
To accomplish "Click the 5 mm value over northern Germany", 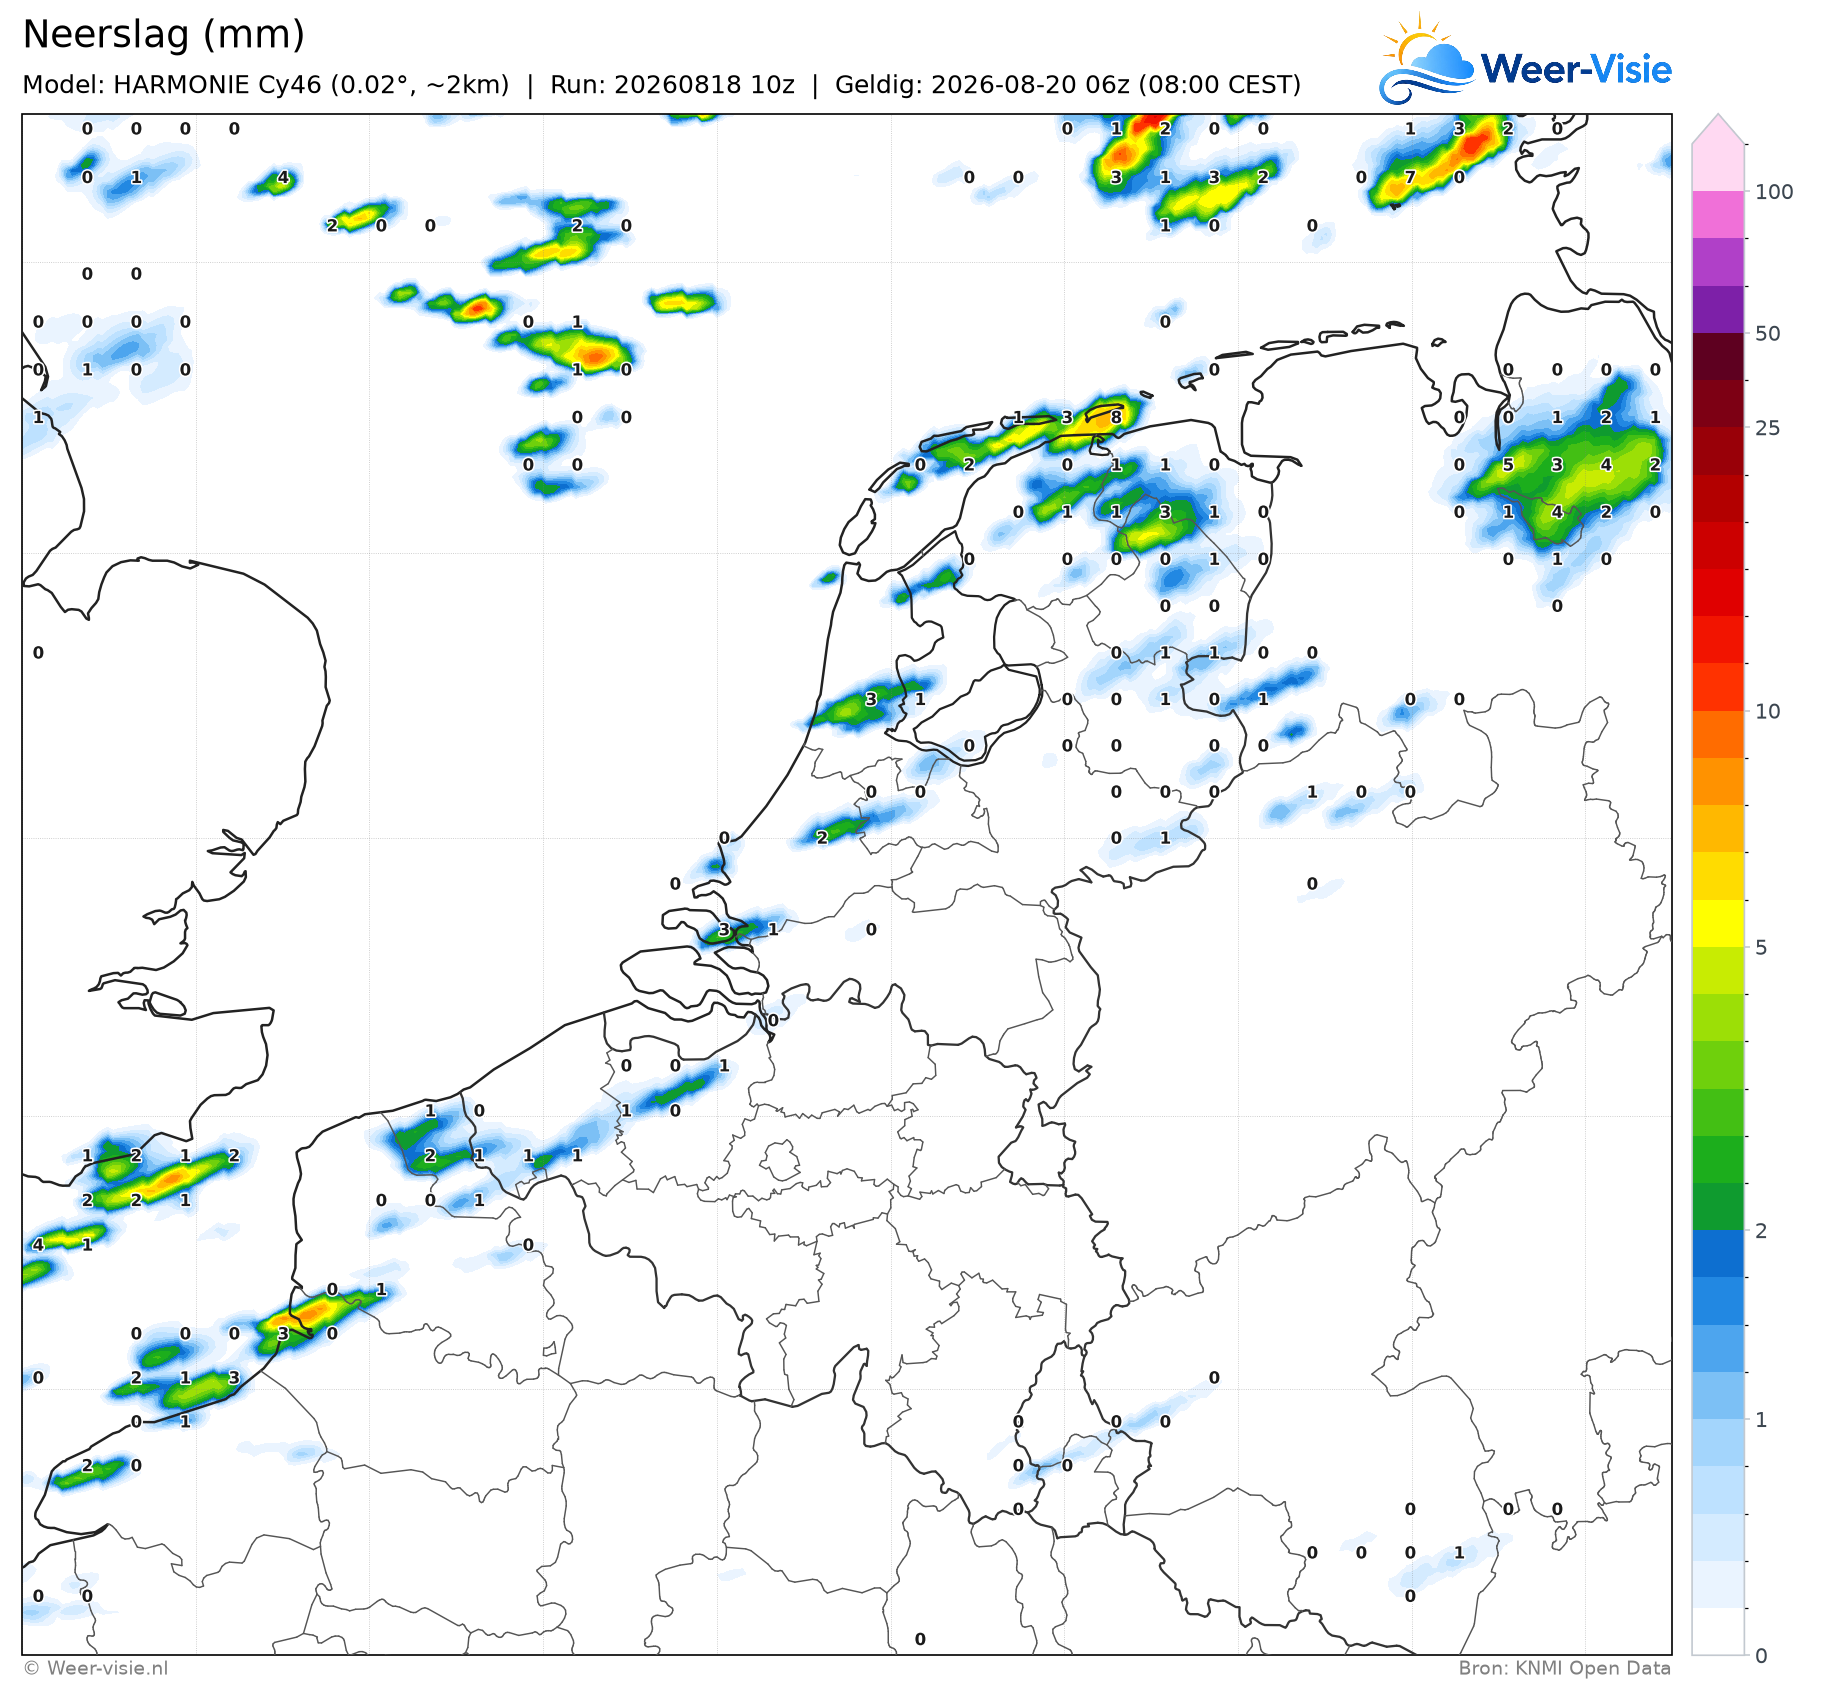I will tap(1508, 465).
